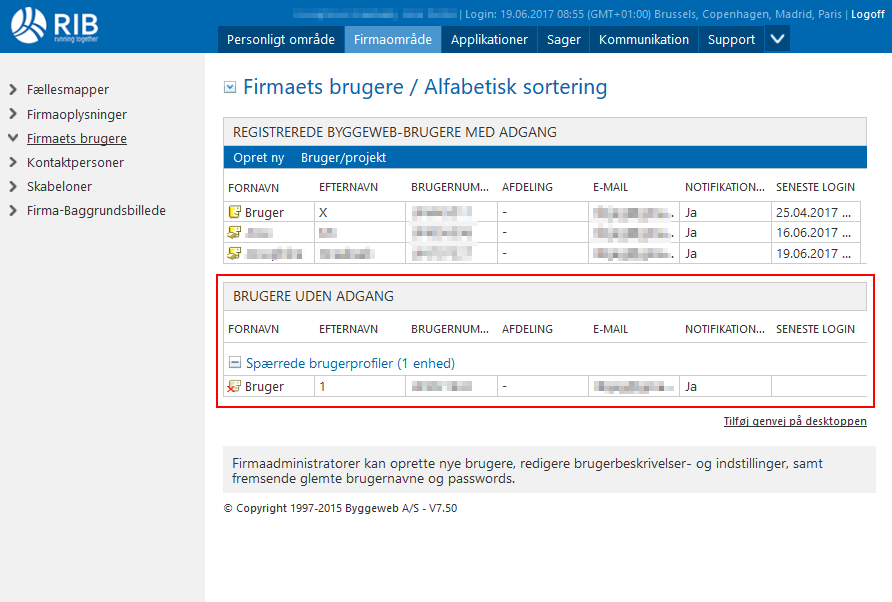Collapse Spærrede brugerprofiler group
Screen dimensions: 892x602
click(x=235, y=364)
